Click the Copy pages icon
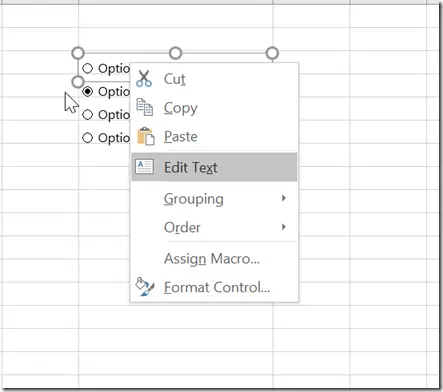The image size is (443, 392). click(x=145, y=107)
